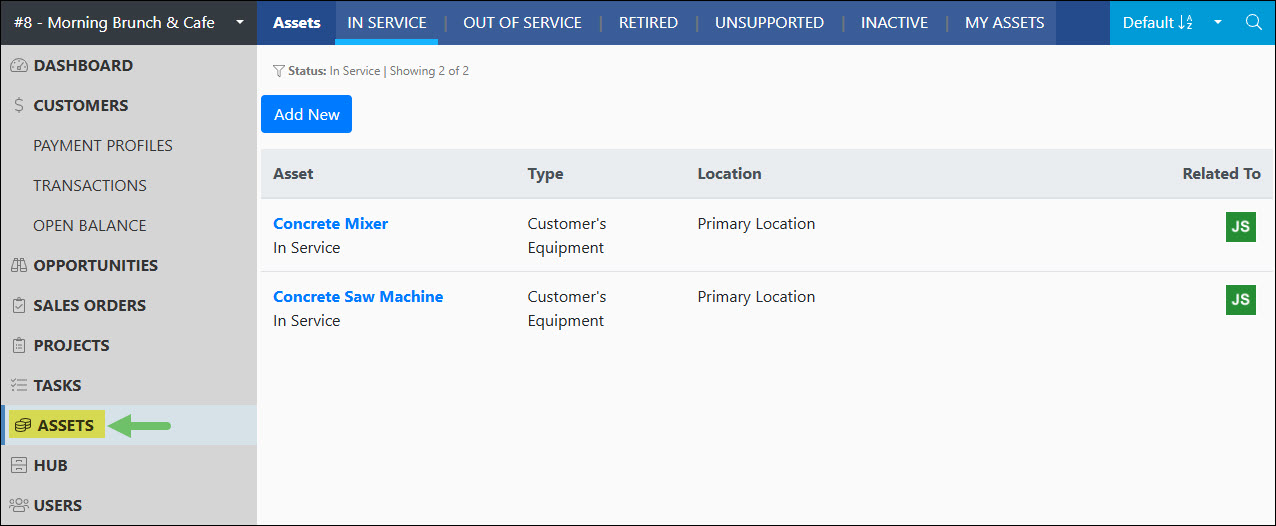Click the Hub drawer icon
Image resolution: width=1276 pixels, height=526 pixels.
(x=19, y=465)
